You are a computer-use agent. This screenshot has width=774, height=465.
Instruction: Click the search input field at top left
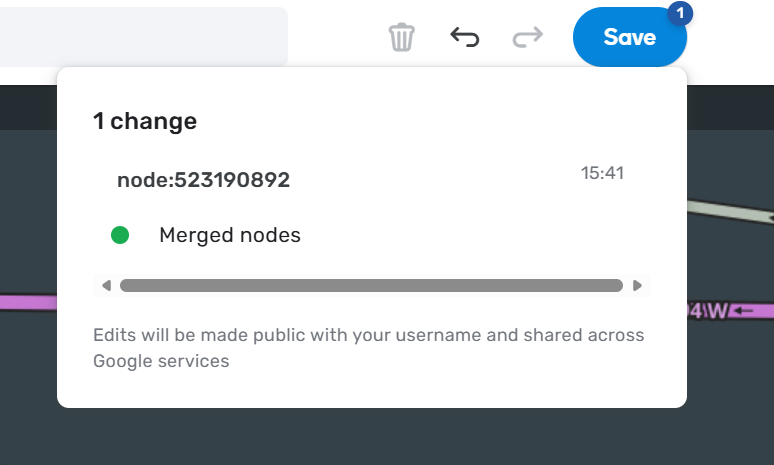tap(140, 37)
